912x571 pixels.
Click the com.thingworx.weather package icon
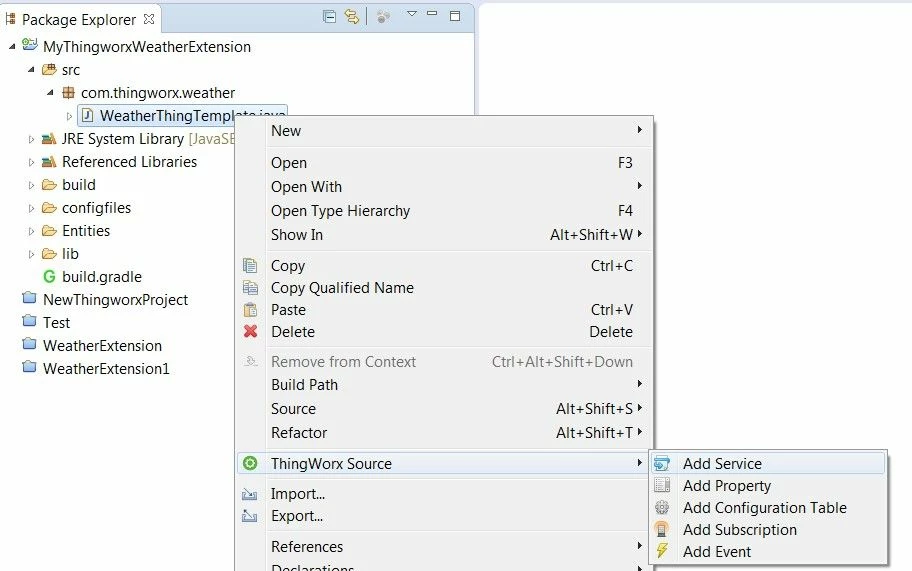point(69,92)
